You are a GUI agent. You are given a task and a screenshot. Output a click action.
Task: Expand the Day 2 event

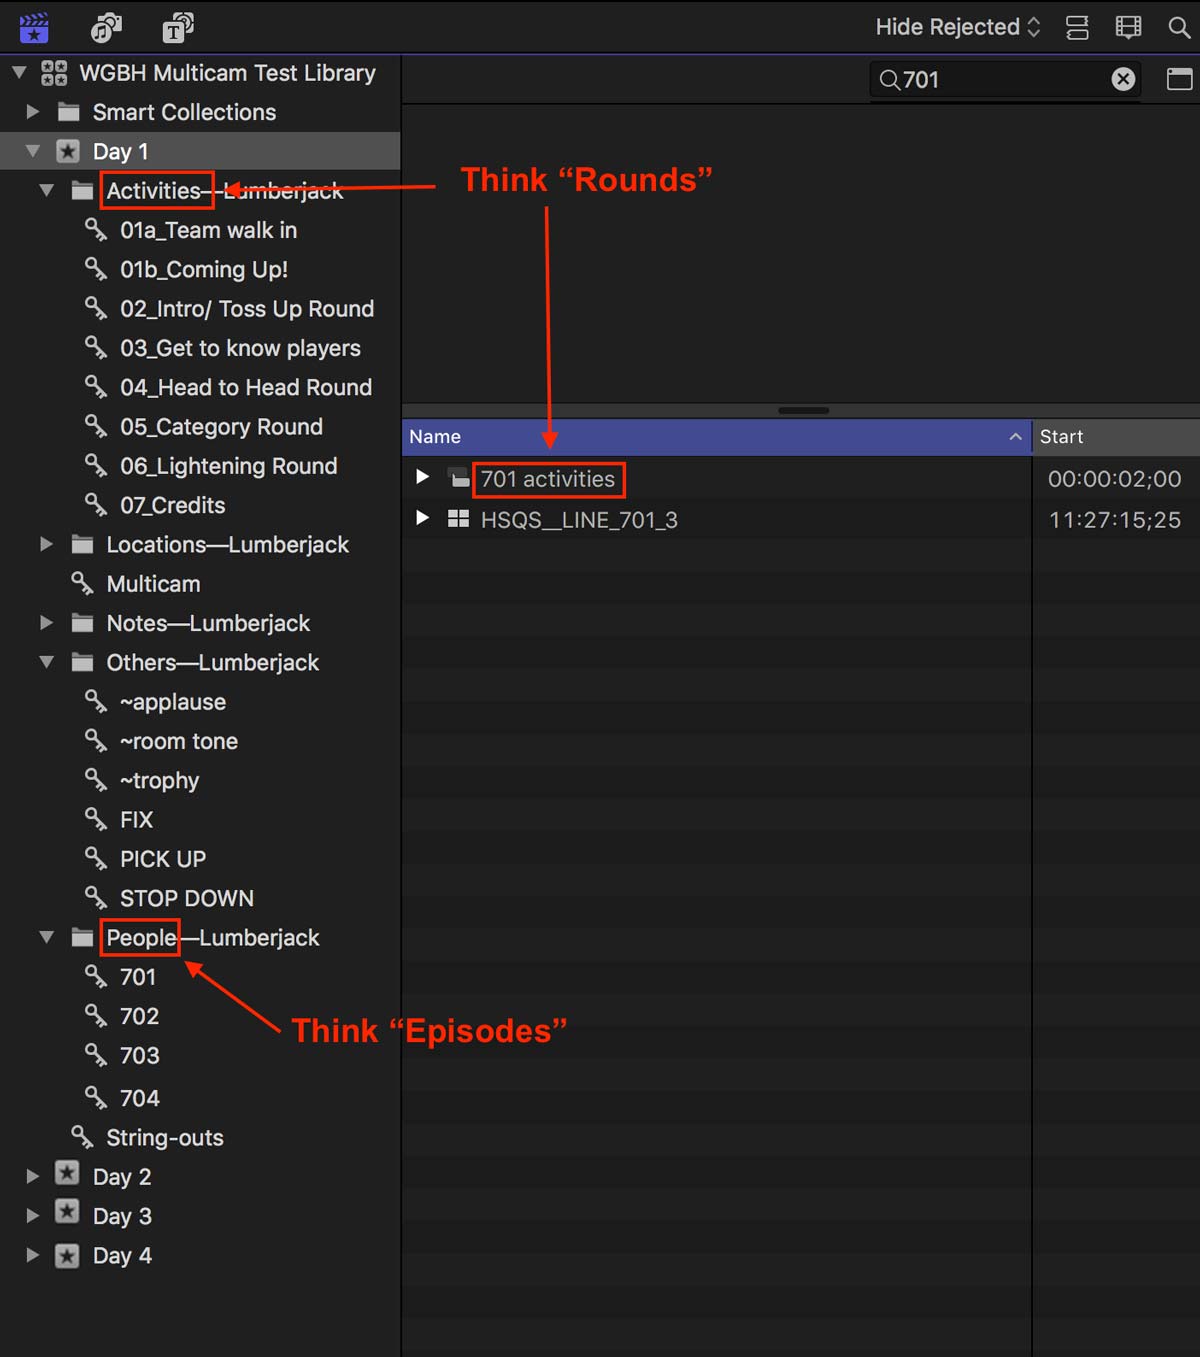point(32,1176)
